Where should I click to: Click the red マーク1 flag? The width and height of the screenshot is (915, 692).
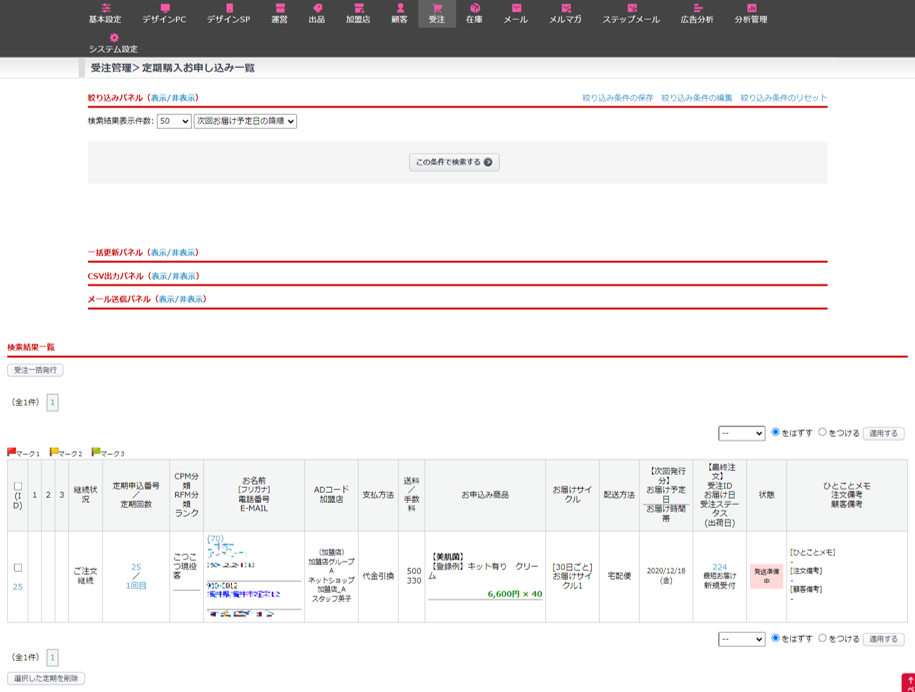pos(12,453)
